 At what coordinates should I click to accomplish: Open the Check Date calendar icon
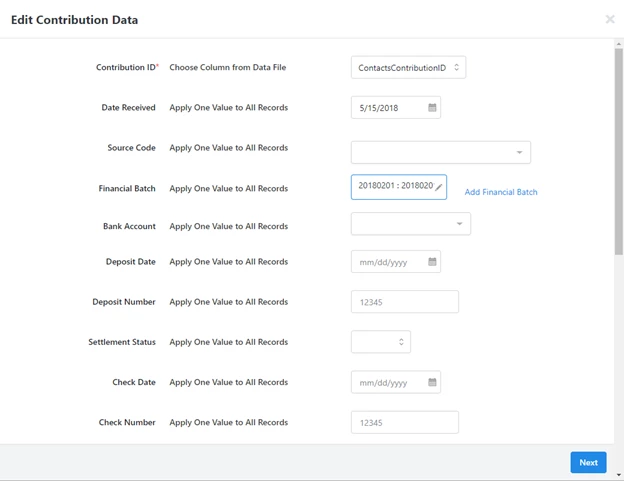432,382
